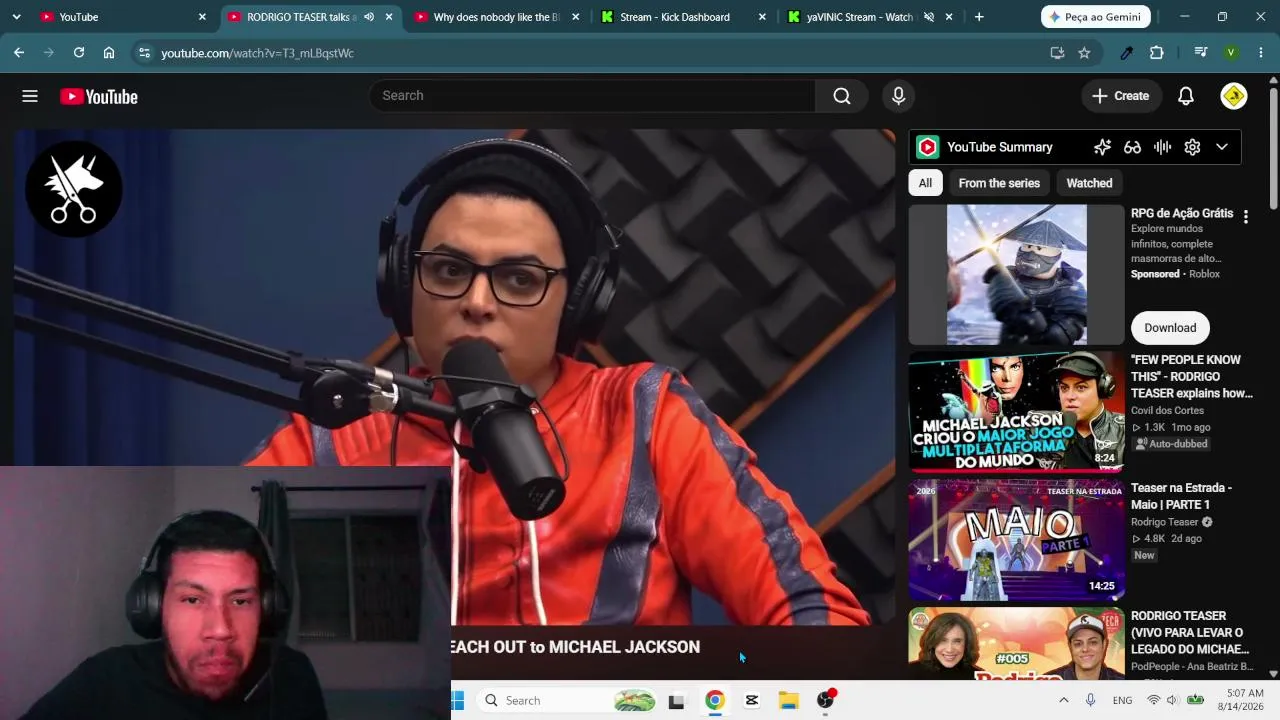Screen dimensions: 1280x720
Task: Open 'FEW PEOPLE KNOW THIS' video title
Action: [x=1191, y=376]
